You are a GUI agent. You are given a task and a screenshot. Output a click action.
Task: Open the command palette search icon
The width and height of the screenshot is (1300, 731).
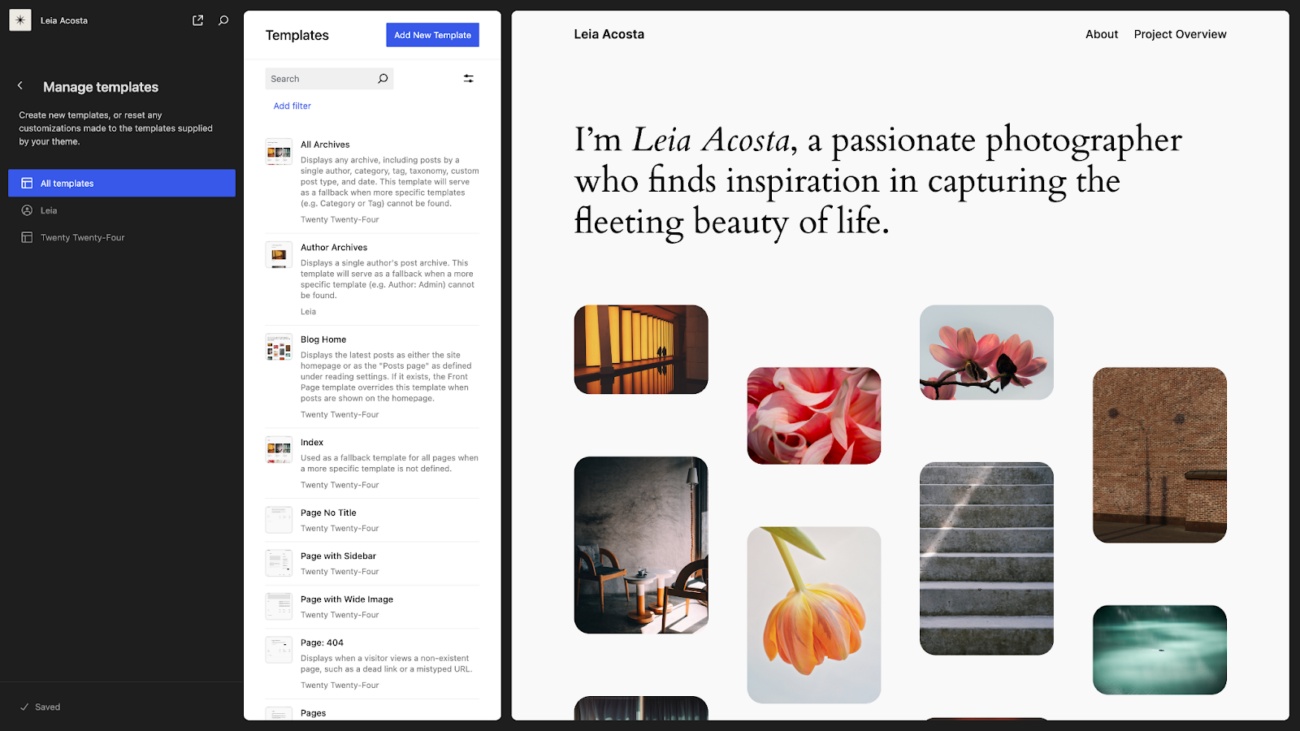click(223, 20)
